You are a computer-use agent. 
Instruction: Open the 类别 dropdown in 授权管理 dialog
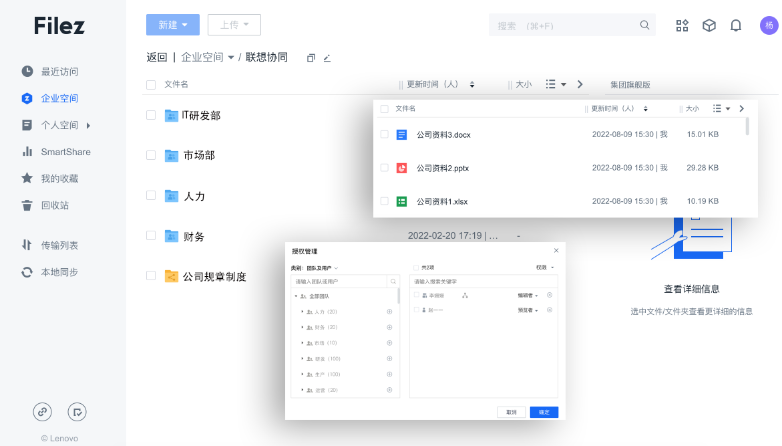point(322,268)
